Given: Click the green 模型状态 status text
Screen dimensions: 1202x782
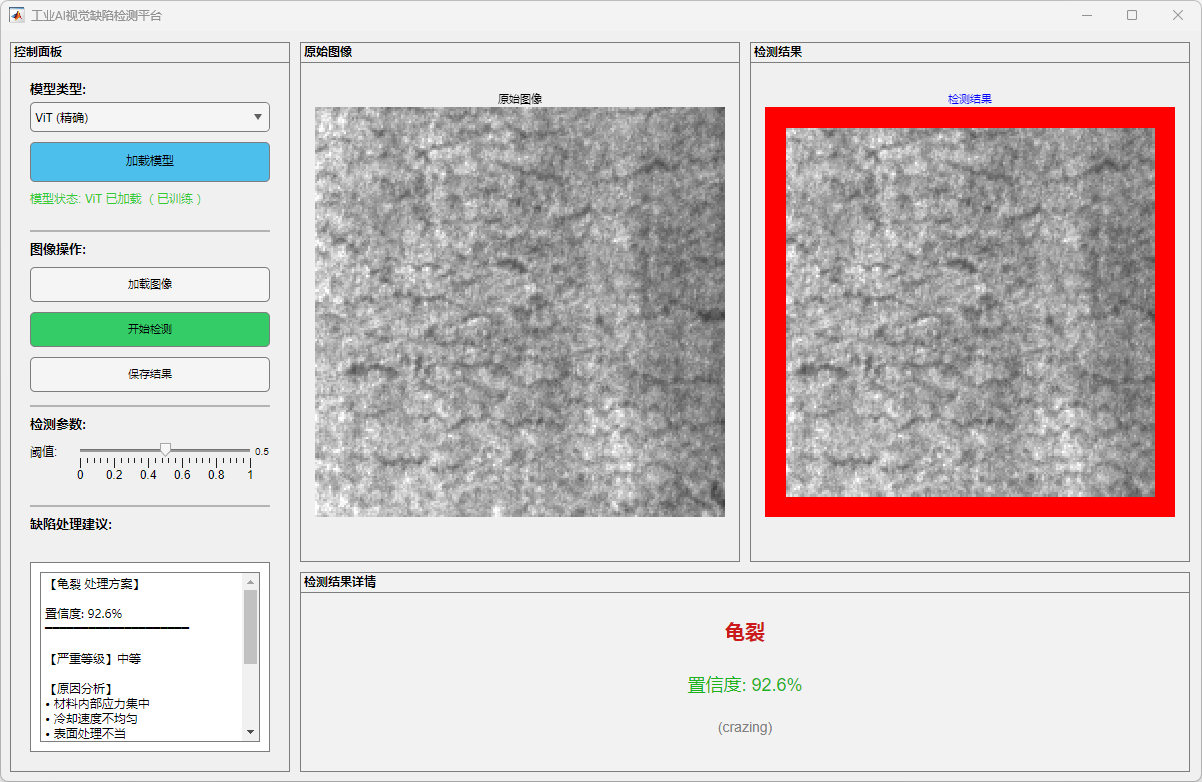Looking at the screenshot, I should (116, 199).
